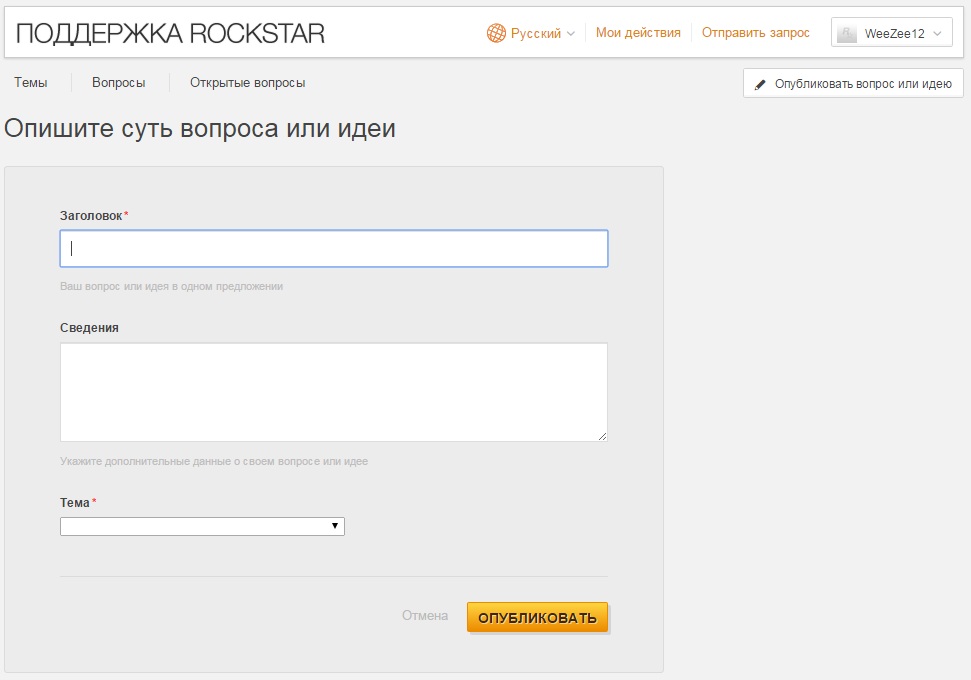Click the WeeZee12 user avatar image
Screen dimensions: 971x680
(x=847, y=34)
